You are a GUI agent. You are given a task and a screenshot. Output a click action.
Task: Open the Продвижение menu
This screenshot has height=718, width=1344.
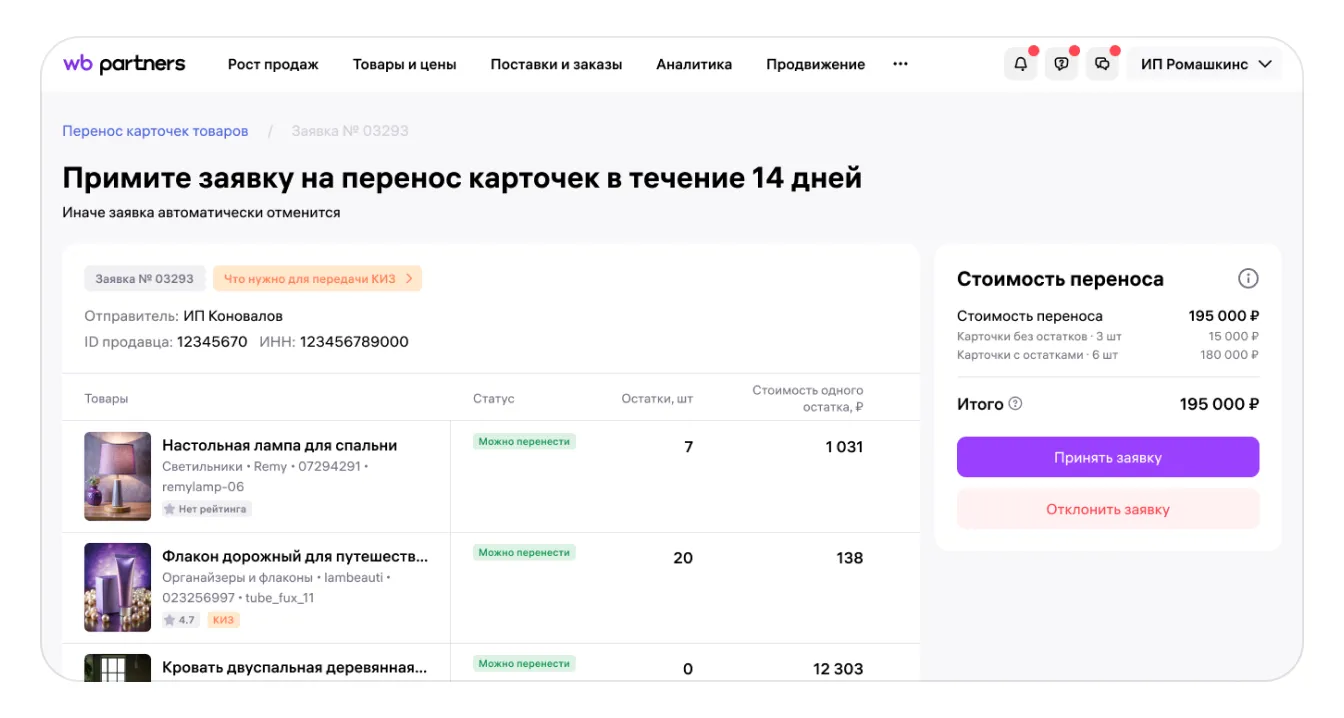pos(815,64)
